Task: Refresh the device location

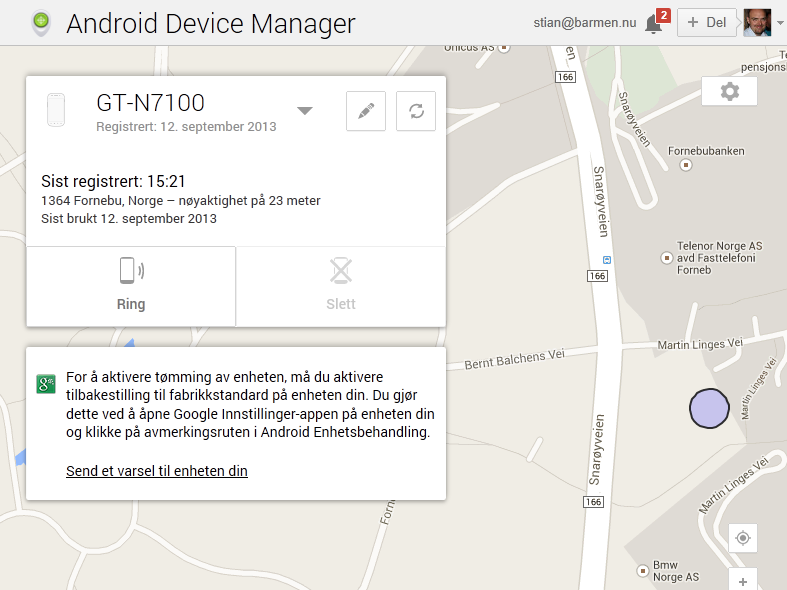Action: (x=416, y=111)
